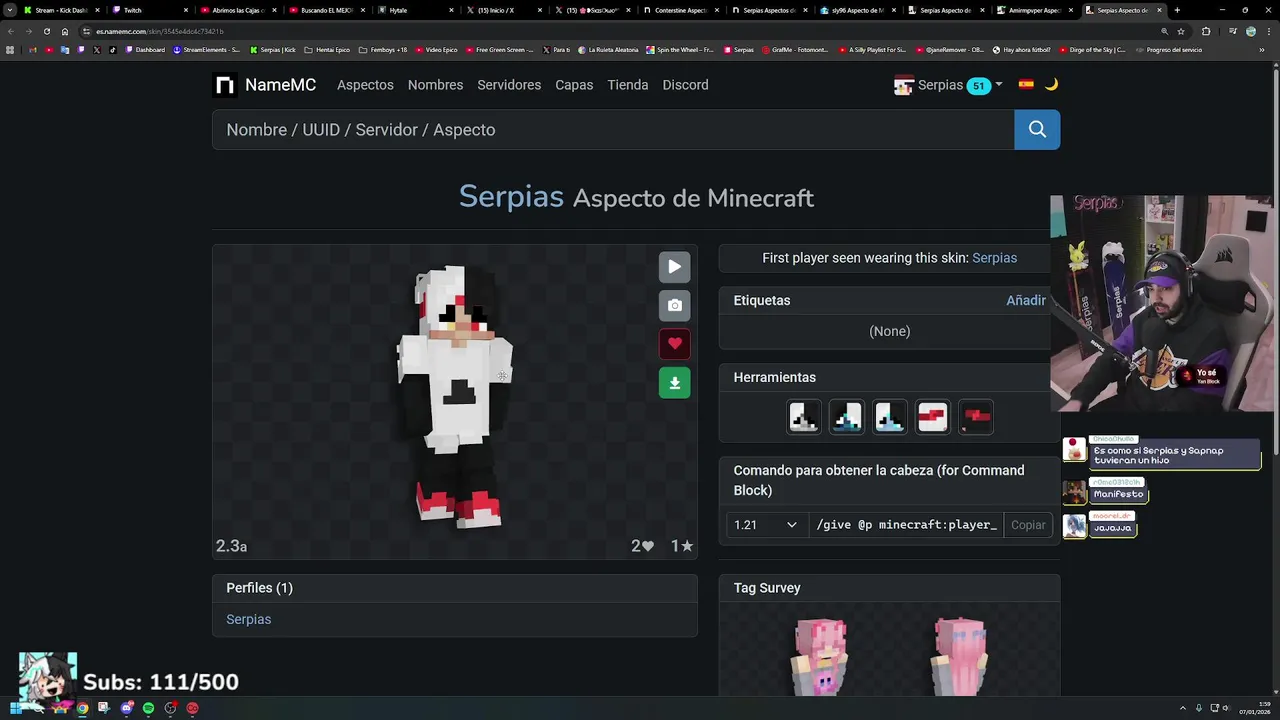Open Servidores in the navigation
The width and height of the screenshot is (1280, 720).
(x=509, y=85)
